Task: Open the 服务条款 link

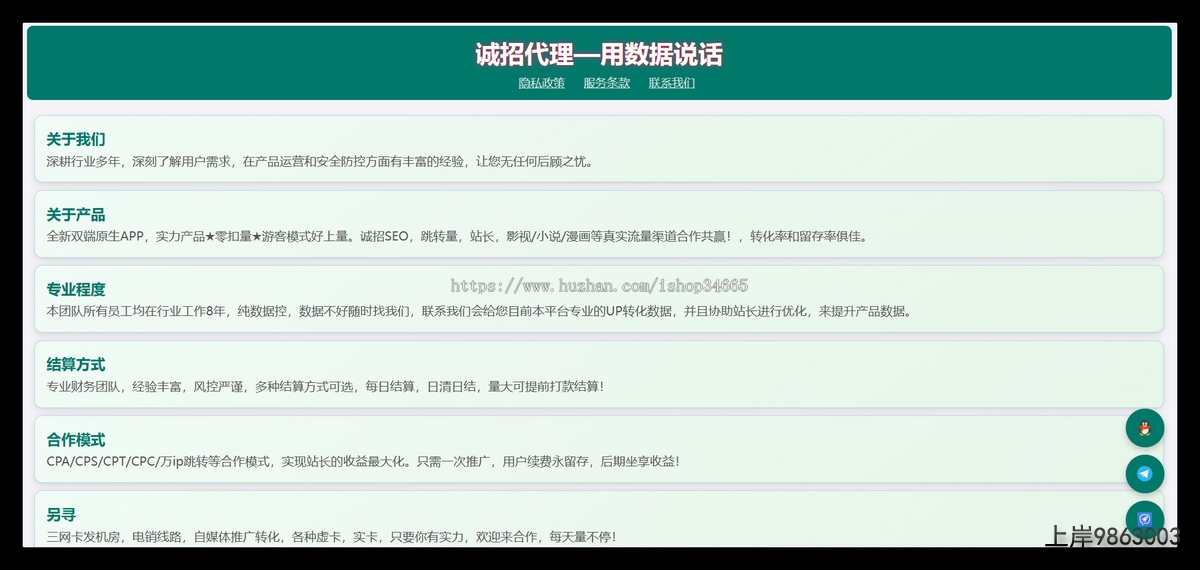Action: coord(606,83)
